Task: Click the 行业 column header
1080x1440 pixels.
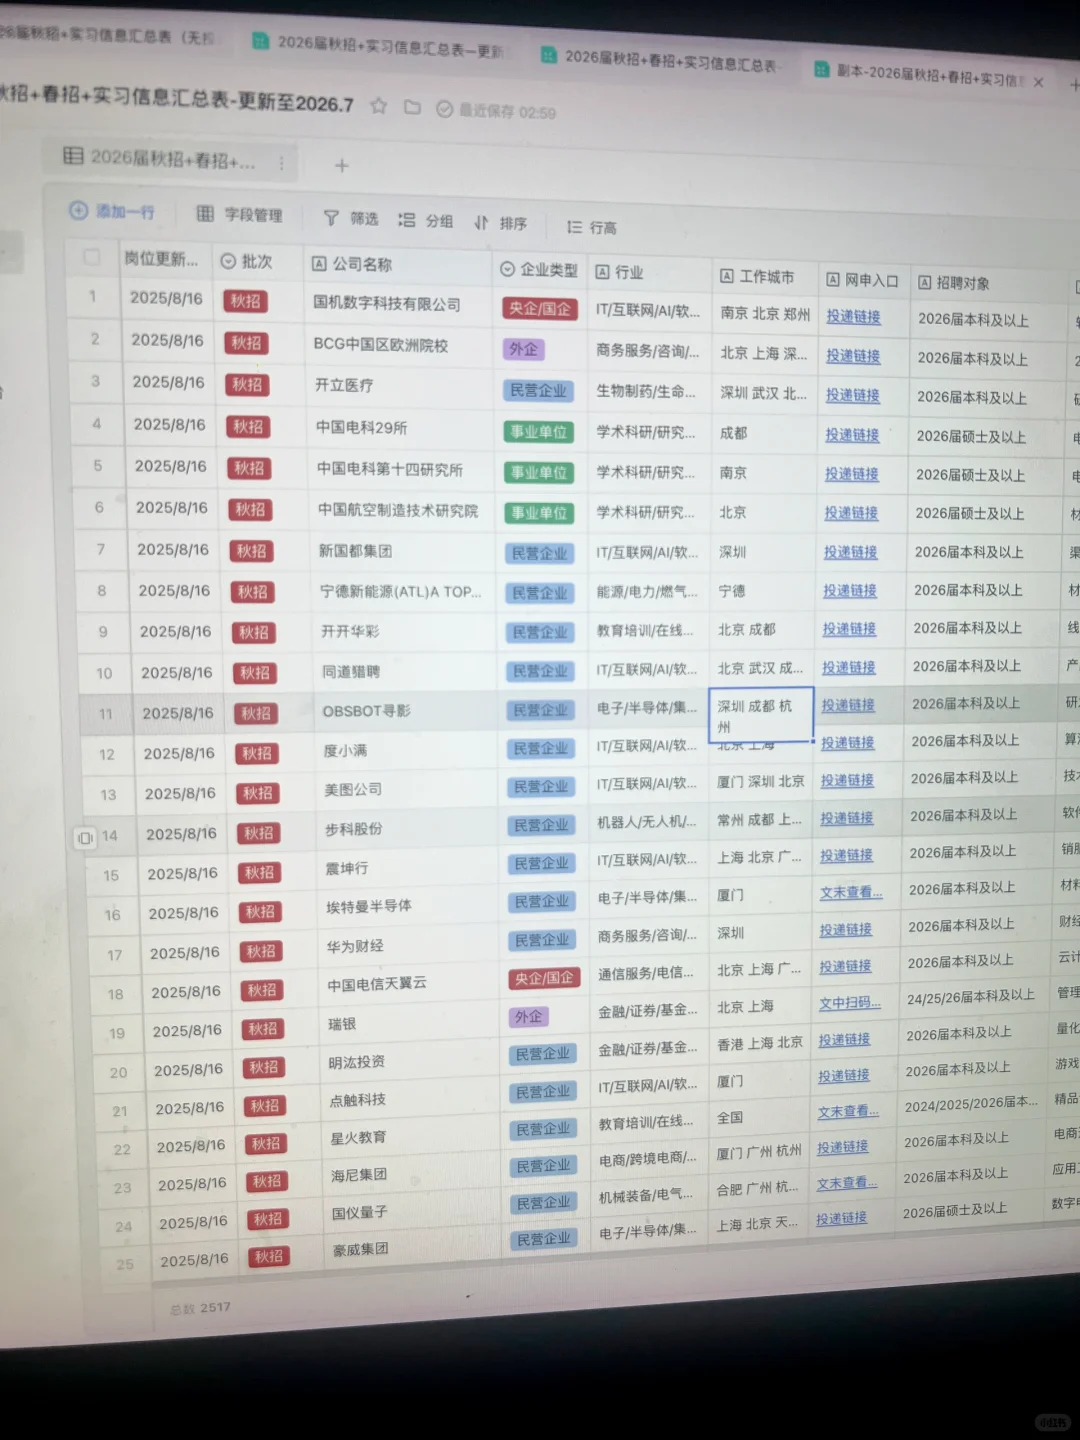Action: tap(647, 272)
